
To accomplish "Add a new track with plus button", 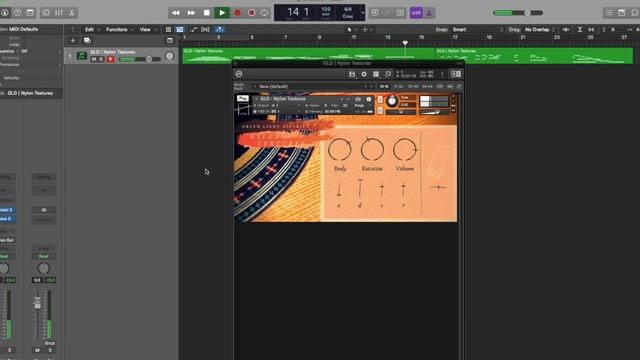I will pos(73,40).
